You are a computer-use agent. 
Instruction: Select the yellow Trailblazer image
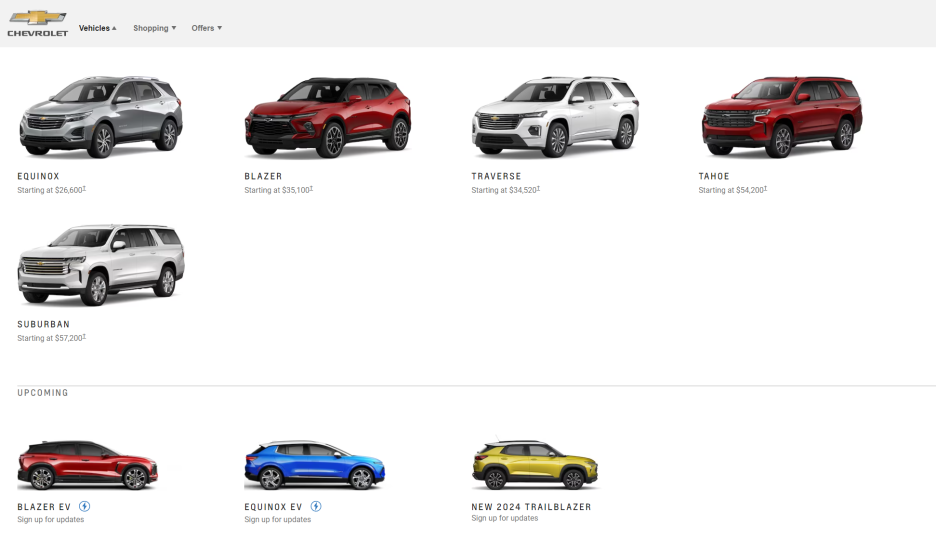[535, 465]
